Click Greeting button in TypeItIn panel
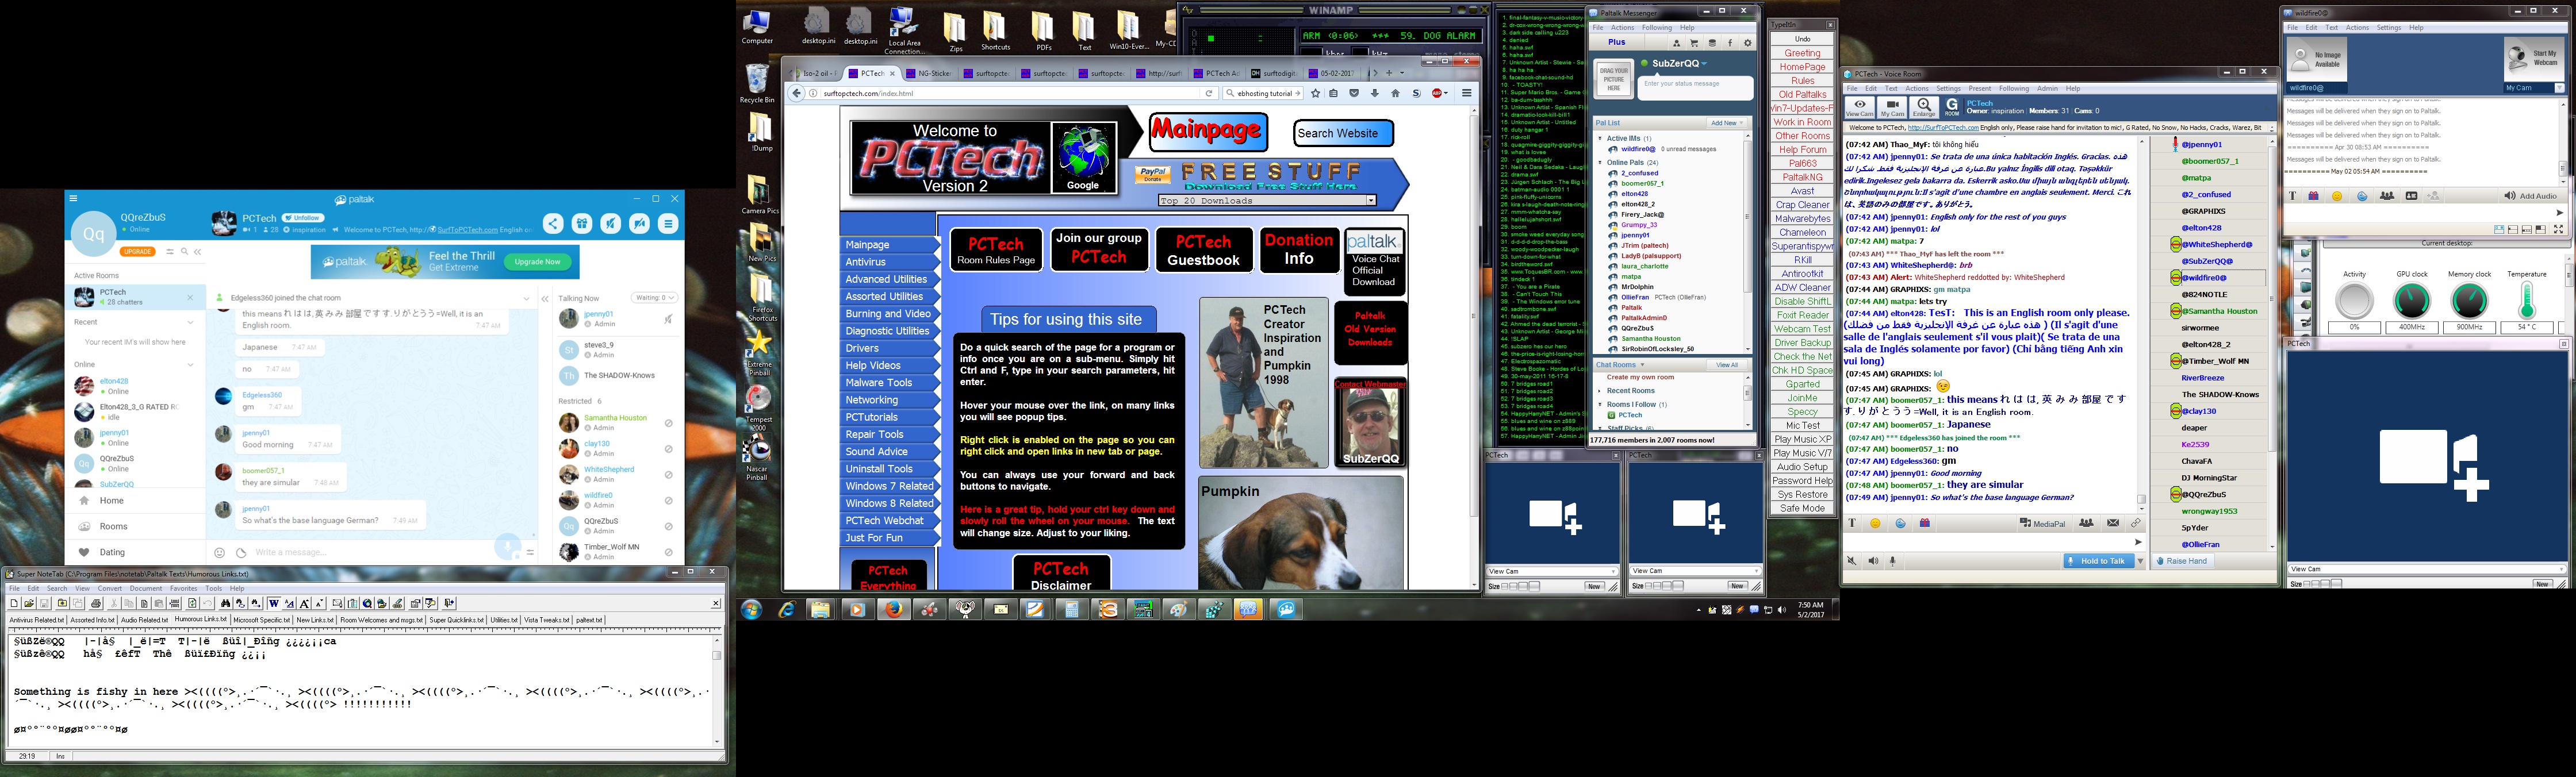The image size is (2576, 777). point(1802,53)
